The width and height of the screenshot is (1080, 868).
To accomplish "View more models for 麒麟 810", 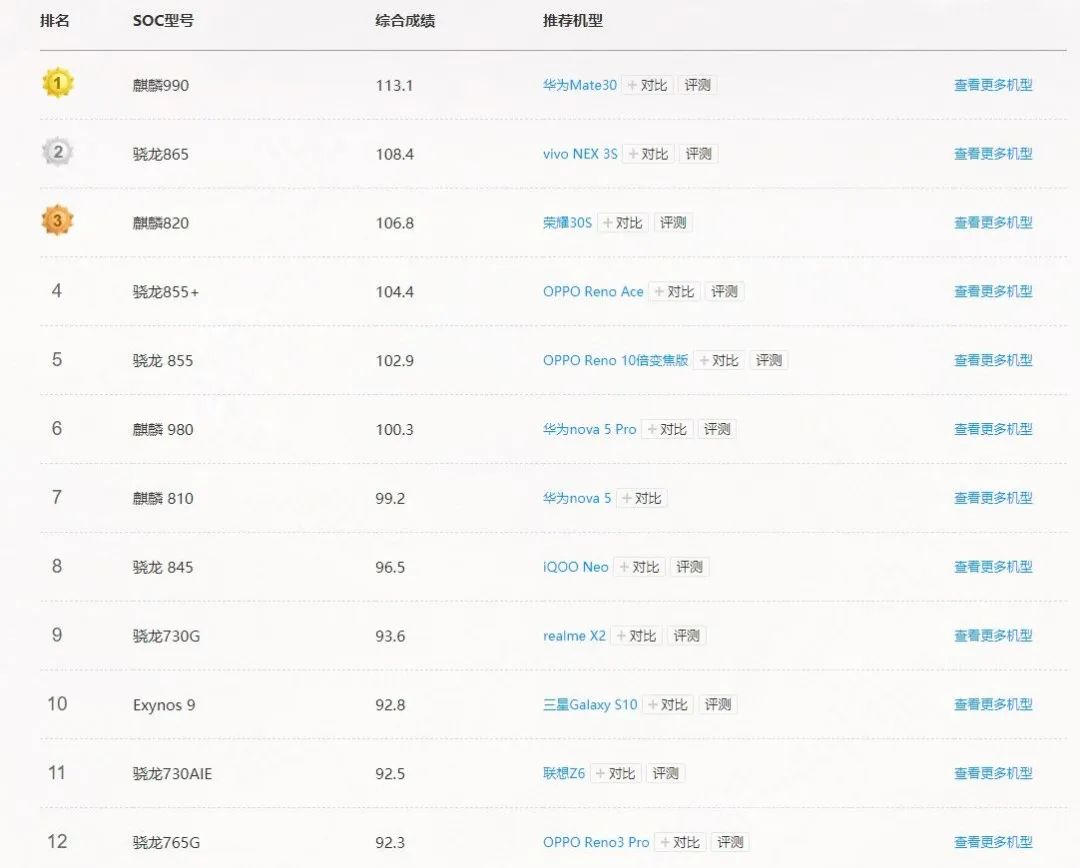I will [993, 498].
